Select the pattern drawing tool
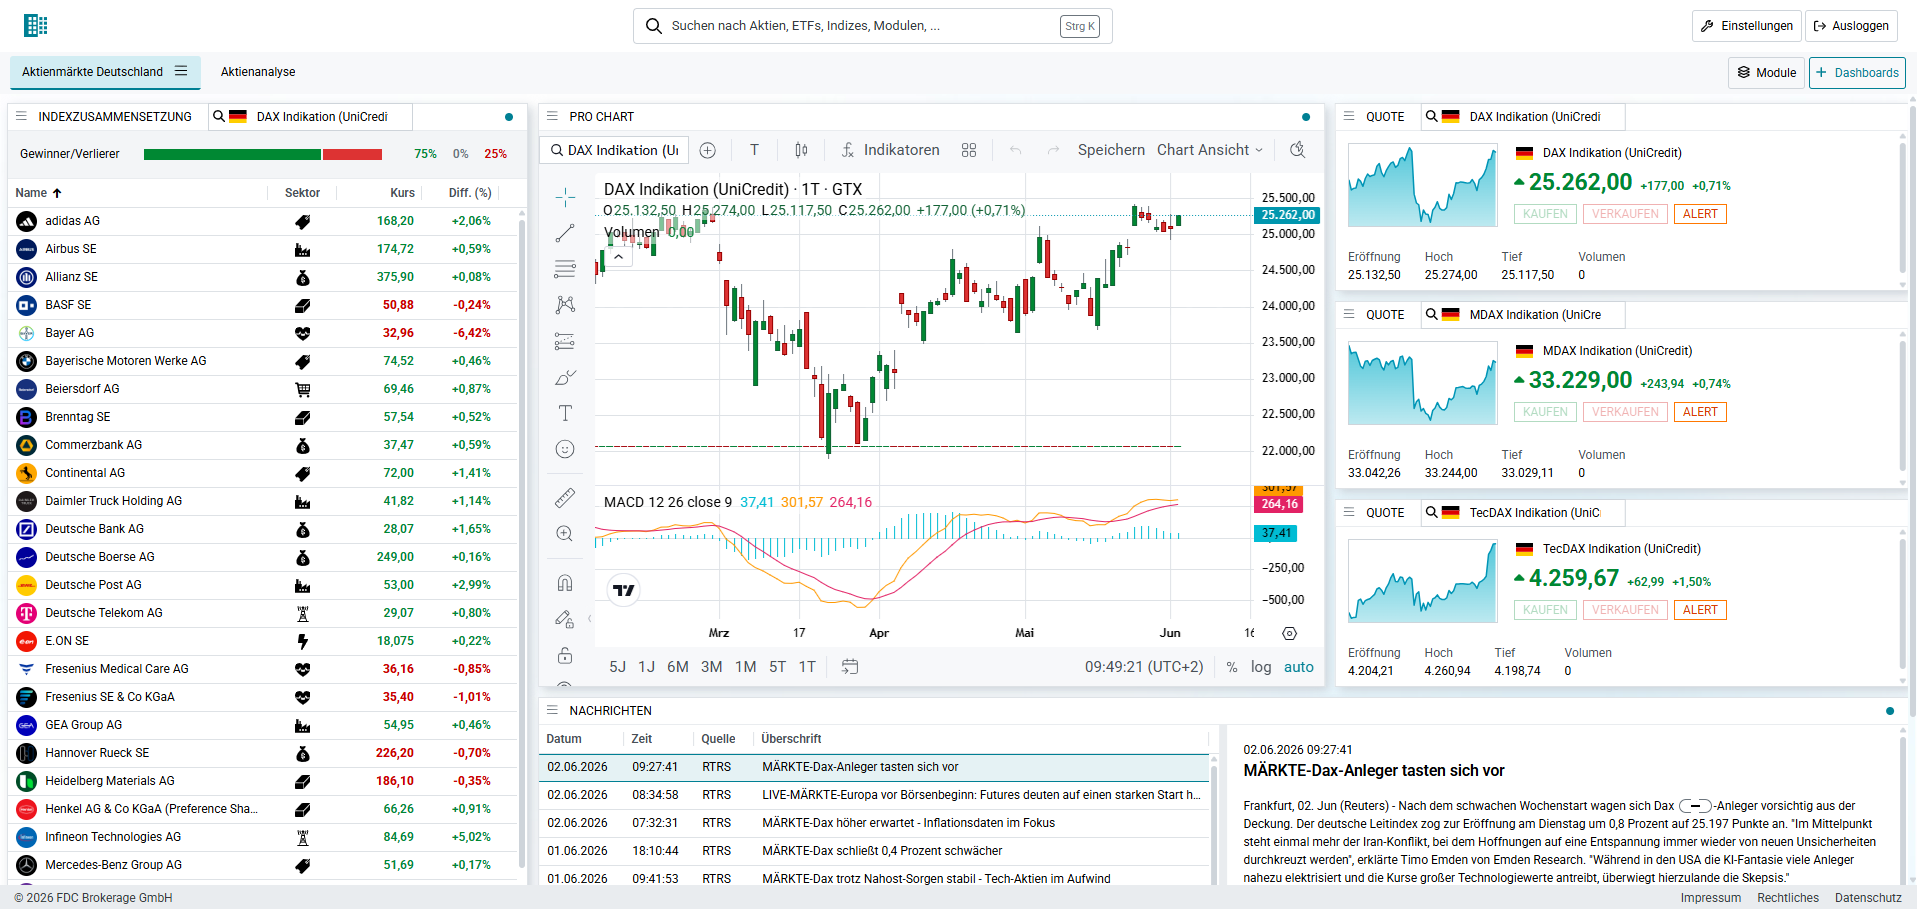Viewport: 1917px width, 909px height. pos(565,305)
